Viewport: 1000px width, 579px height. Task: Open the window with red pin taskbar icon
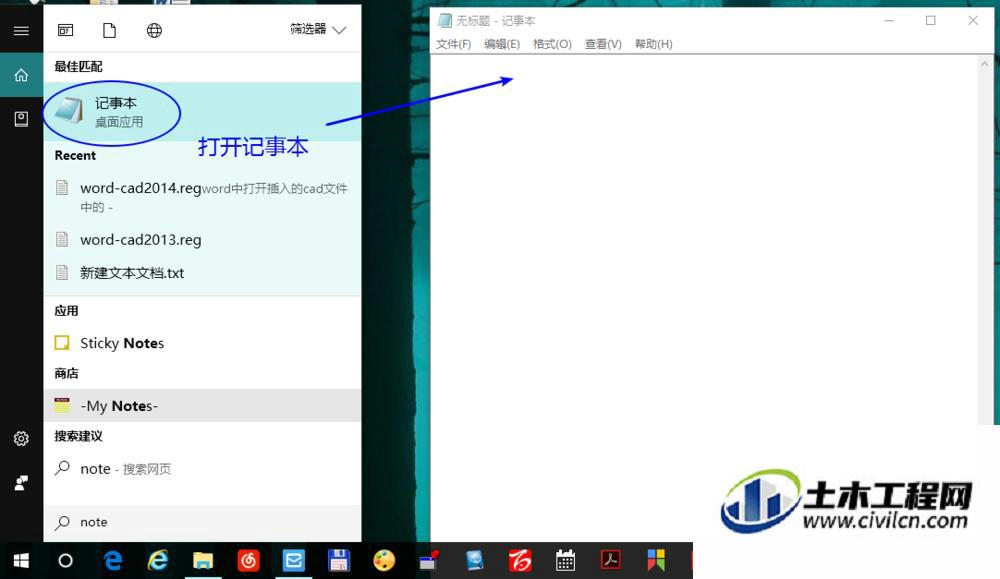point(429,561)
